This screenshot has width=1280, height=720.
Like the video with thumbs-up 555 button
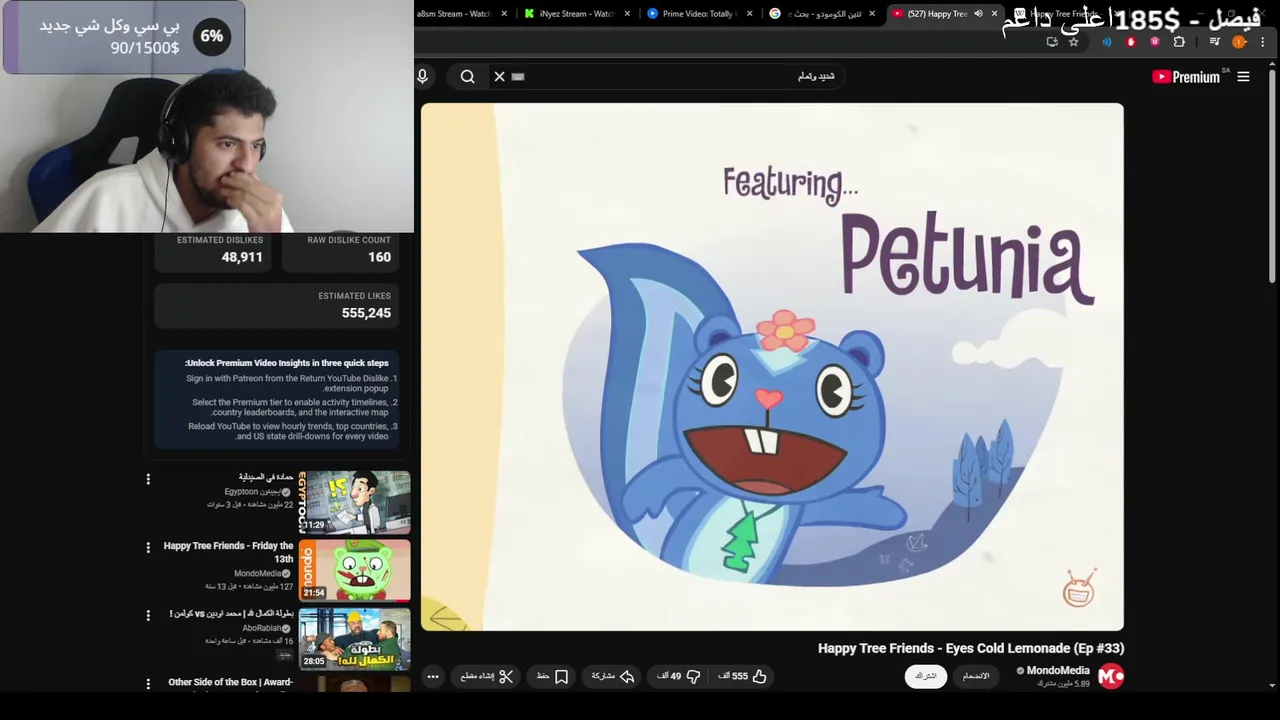click(x=742, y=677)
